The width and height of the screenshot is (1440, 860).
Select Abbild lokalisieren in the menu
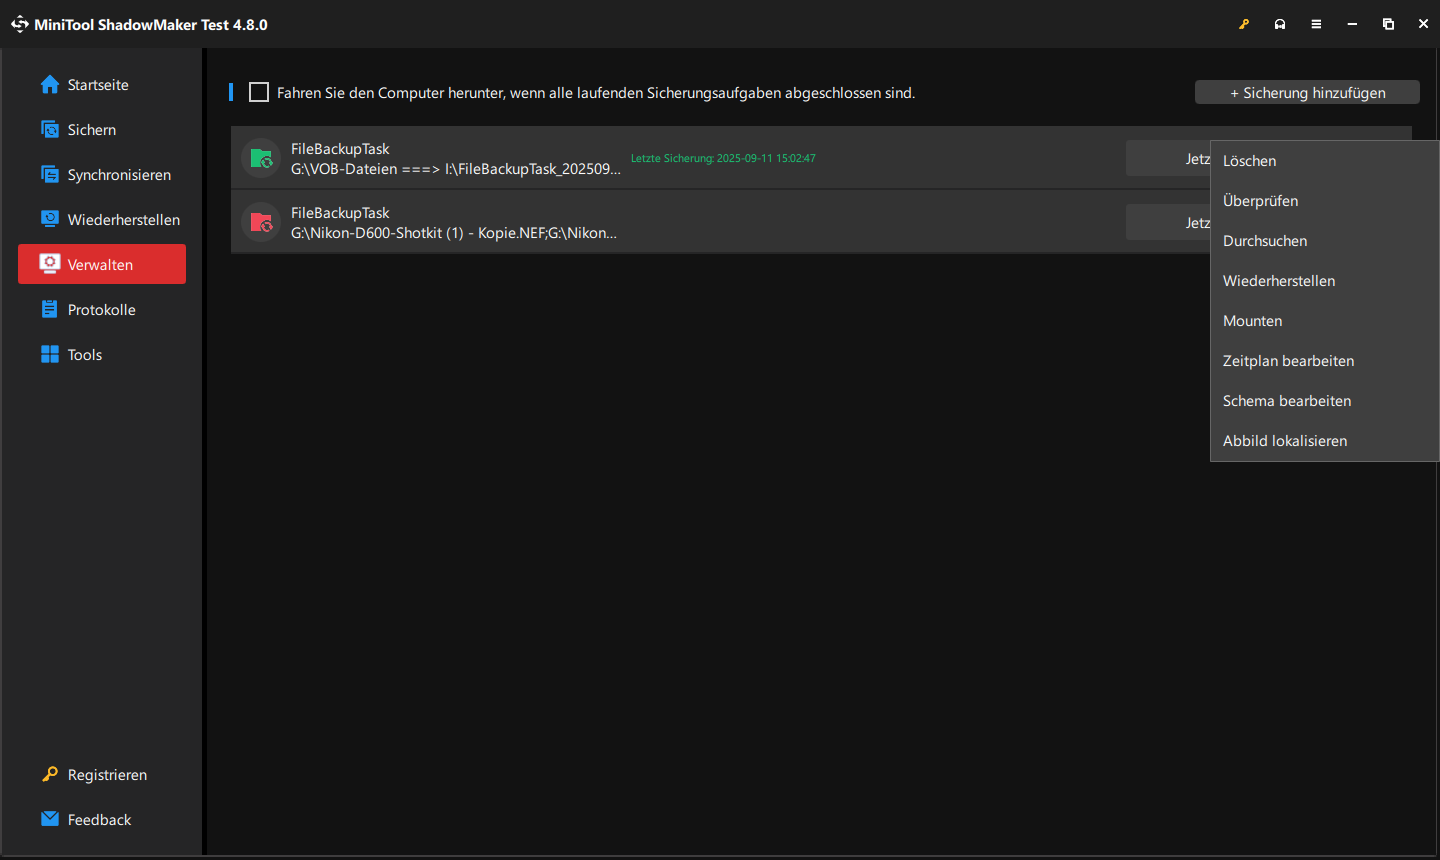[x=1324, y=441]
